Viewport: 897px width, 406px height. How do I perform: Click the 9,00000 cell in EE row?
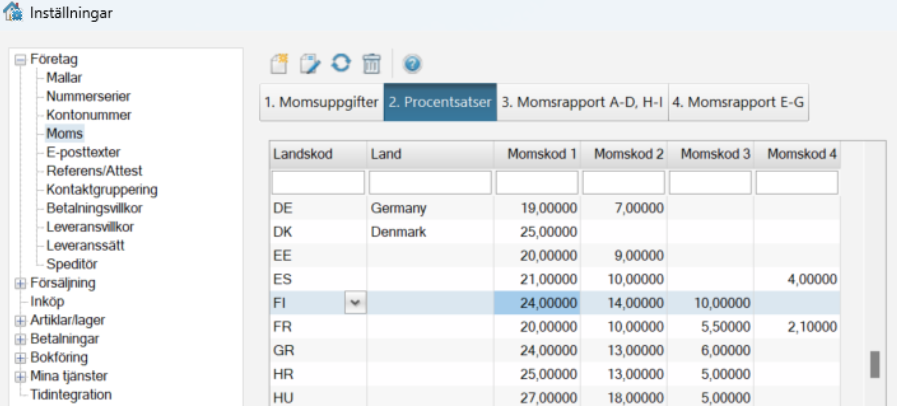624,256
